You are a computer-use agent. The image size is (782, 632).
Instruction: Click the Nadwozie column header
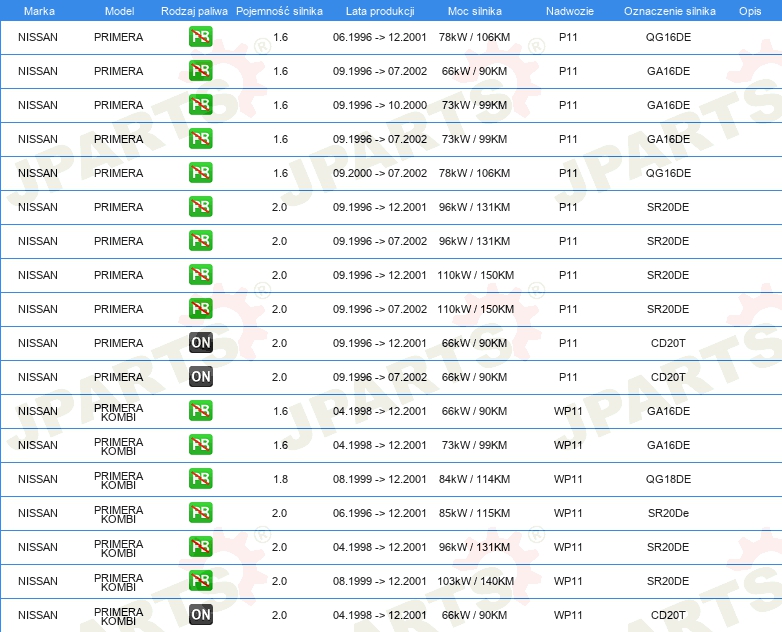point(570,11)
